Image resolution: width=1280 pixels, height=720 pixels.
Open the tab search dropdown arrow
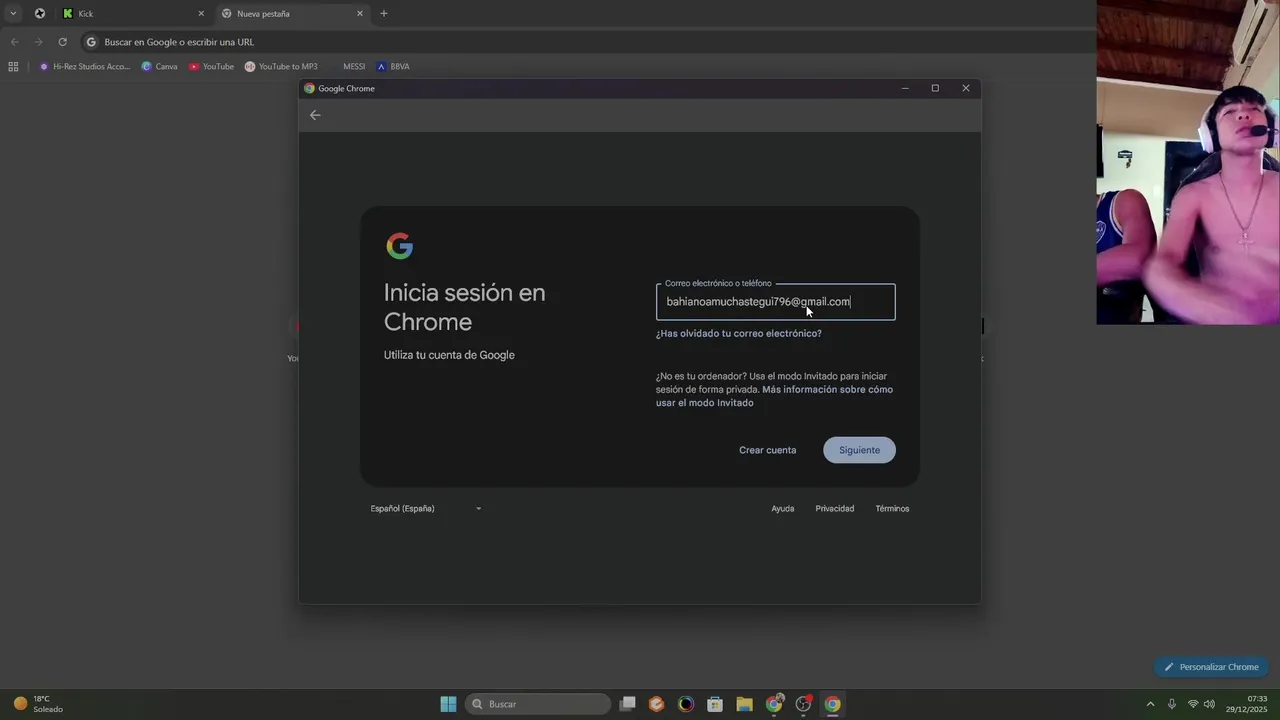(13, 13)
